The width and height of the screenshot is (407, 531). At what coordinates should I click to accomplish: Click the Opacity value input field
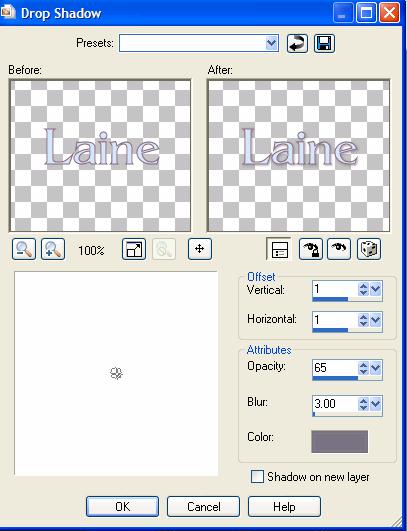[x=335, y=368]
